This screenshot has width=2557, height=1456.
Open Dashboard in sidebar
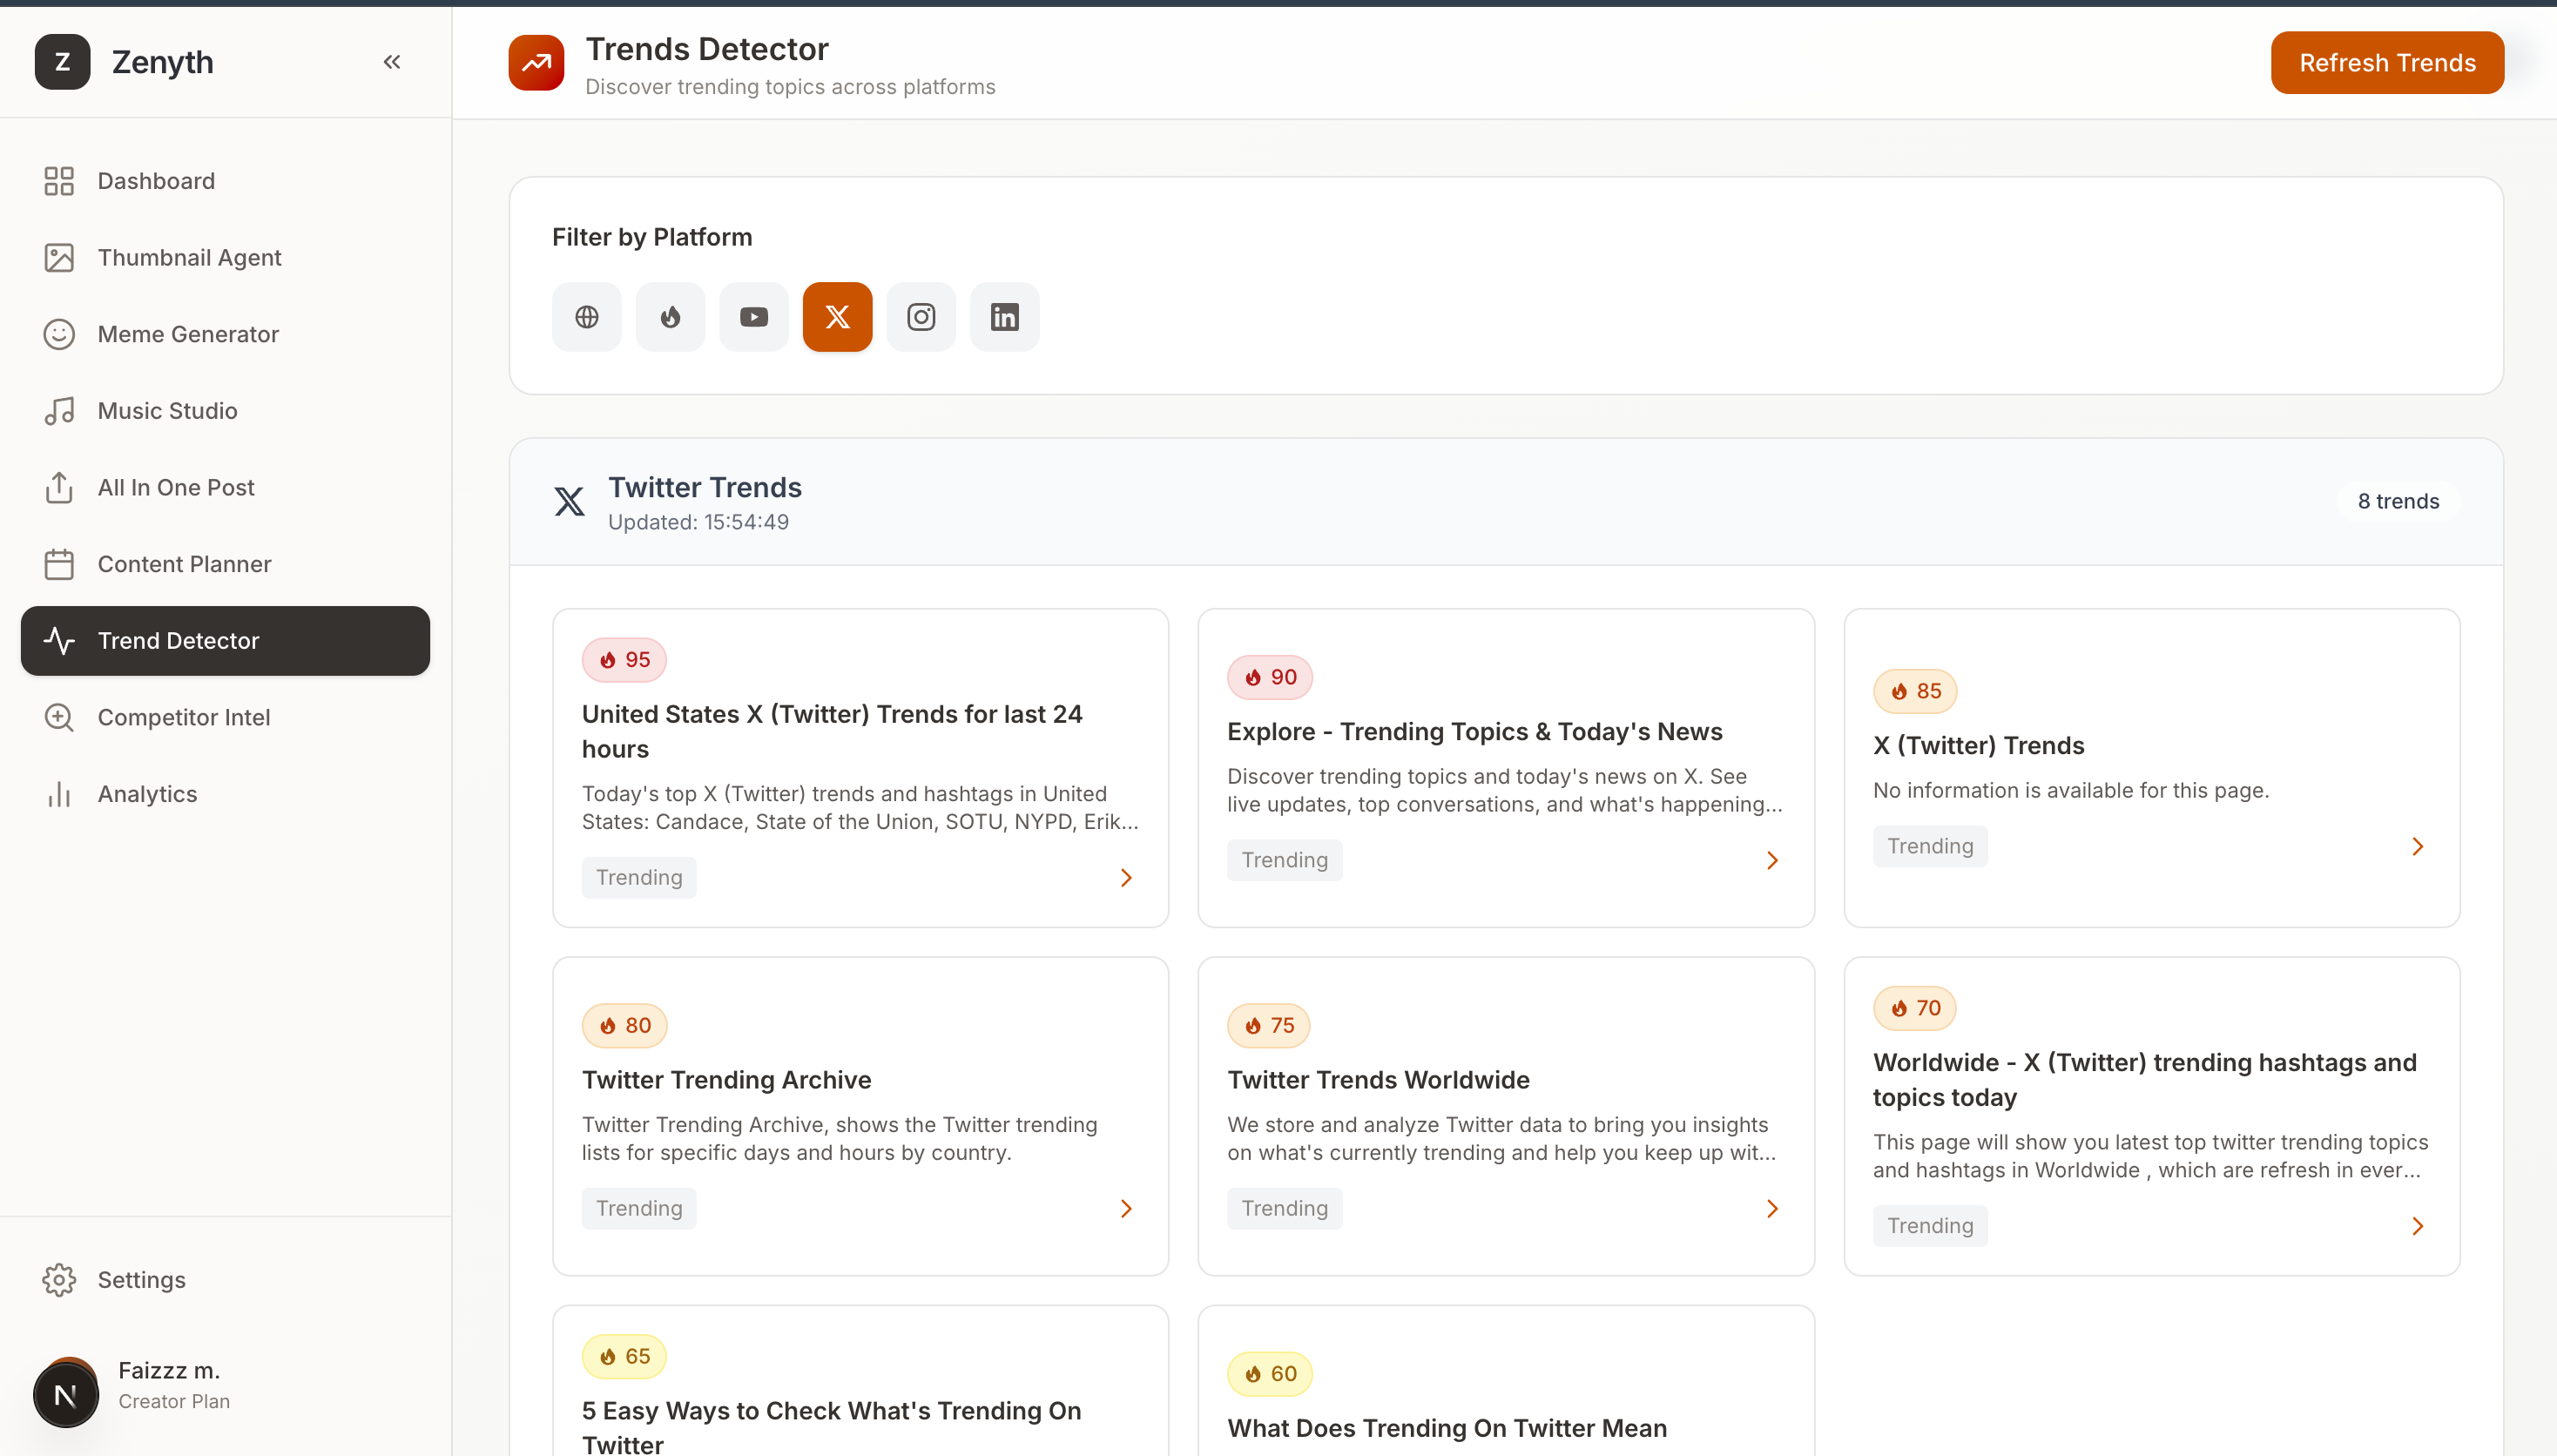click(225, 181)
